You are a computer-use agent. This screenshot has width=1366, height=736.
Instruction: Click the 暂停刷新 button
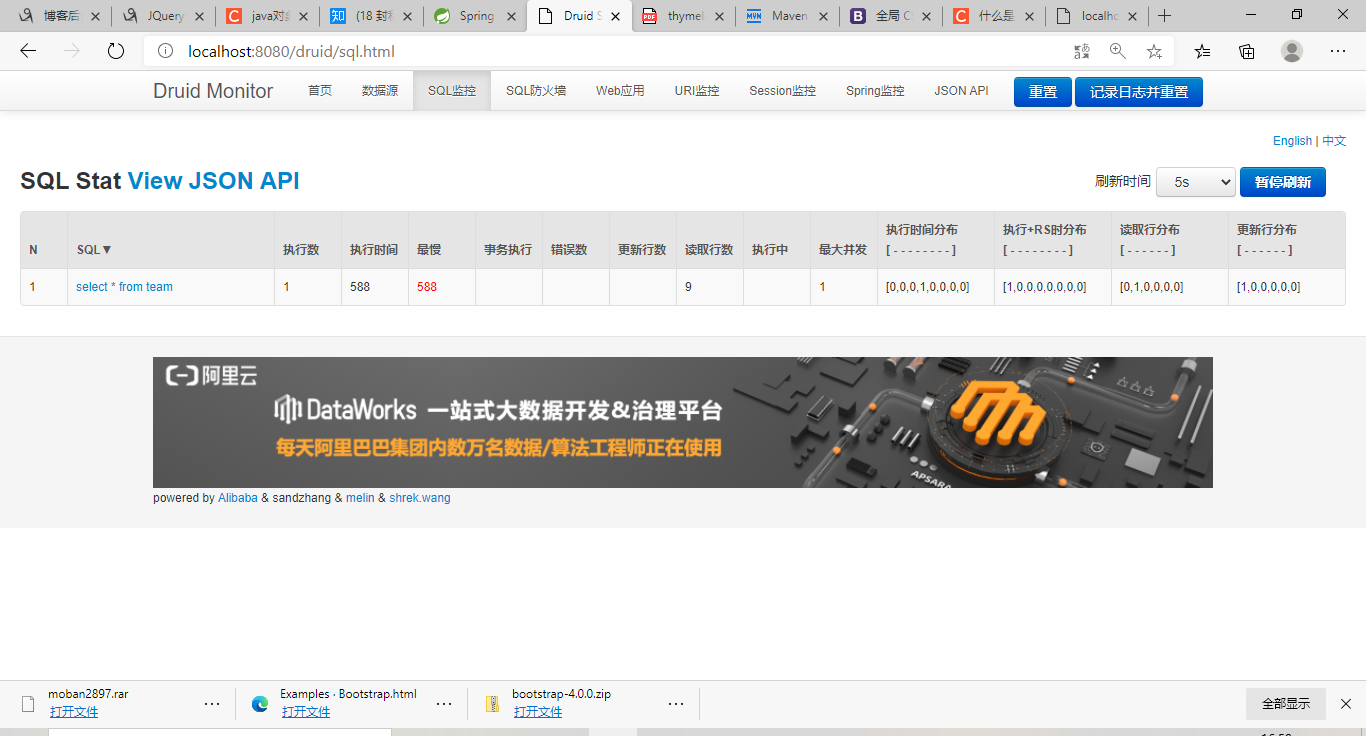(1283, 182)
